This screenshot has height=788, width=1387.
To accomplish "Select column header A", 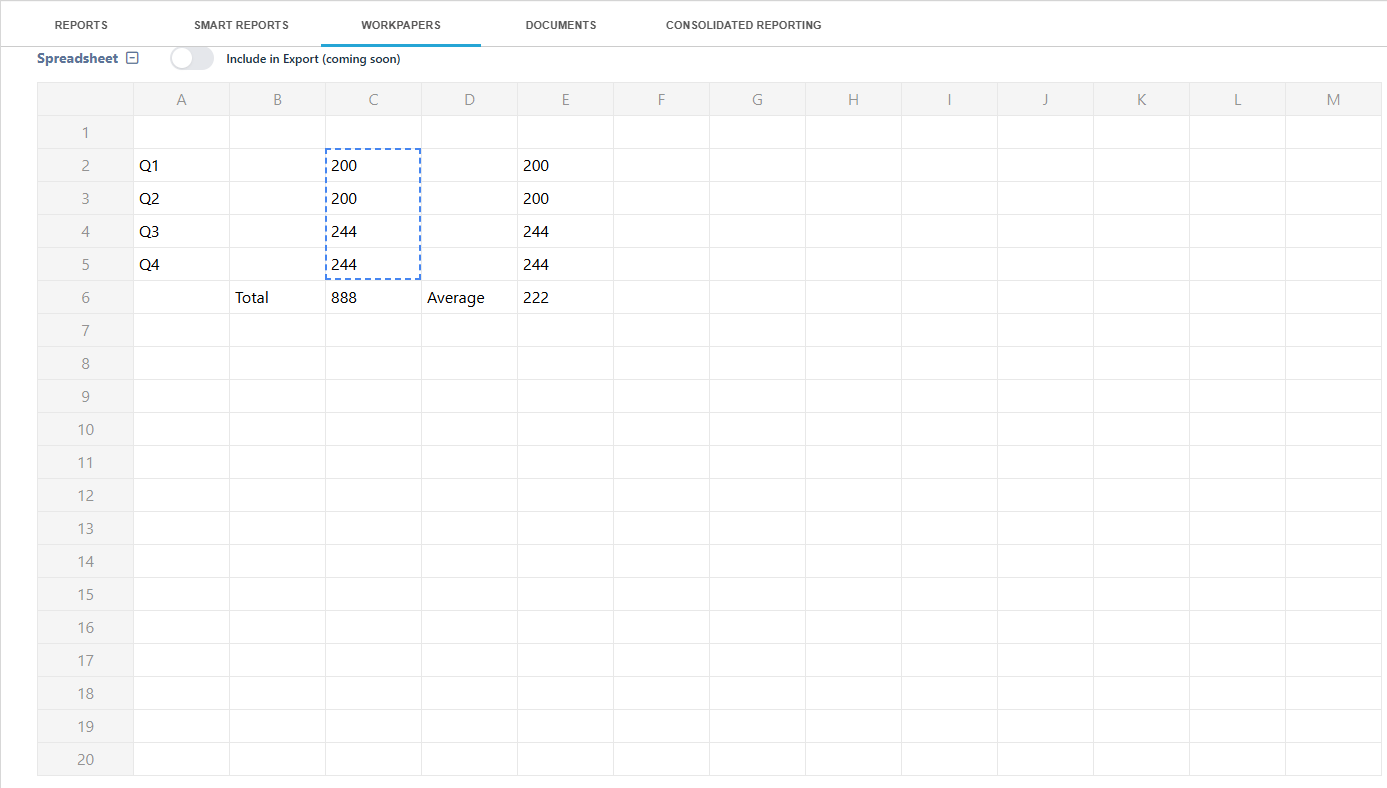I will tap(181, 99).
